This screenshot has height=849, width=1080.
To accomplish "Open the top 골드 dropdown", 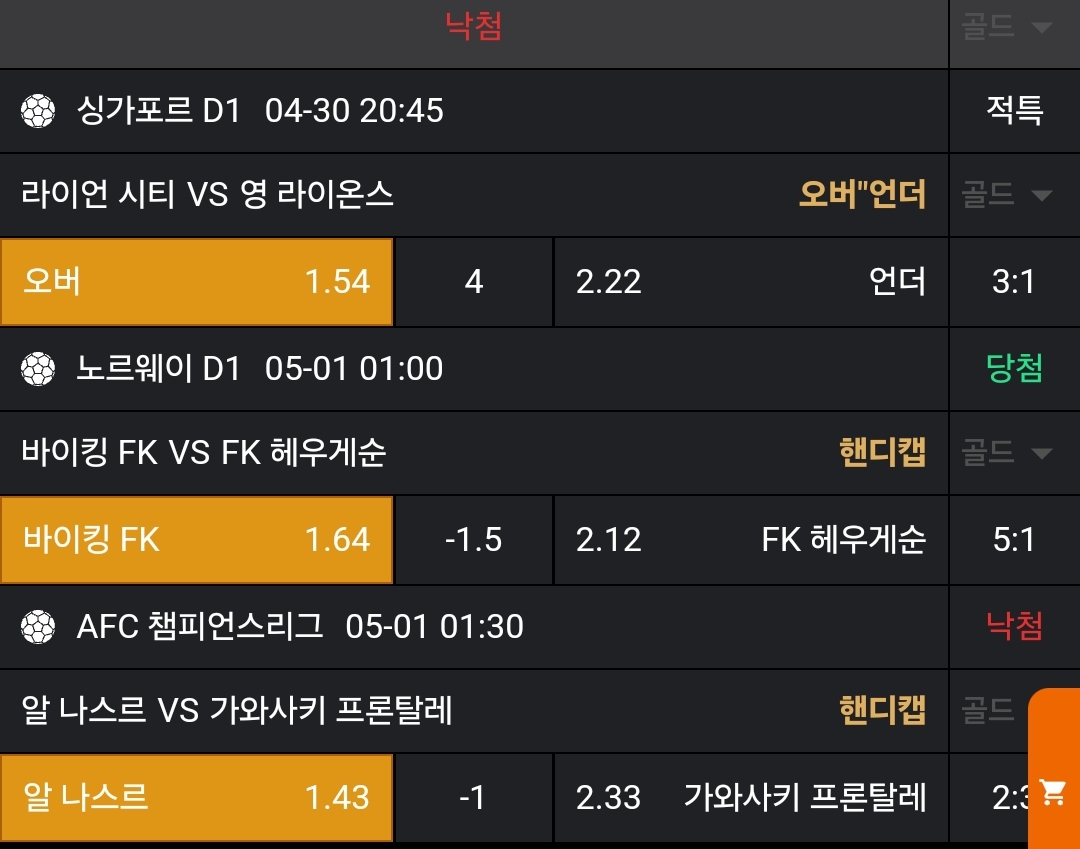I will coord(1013,27).
